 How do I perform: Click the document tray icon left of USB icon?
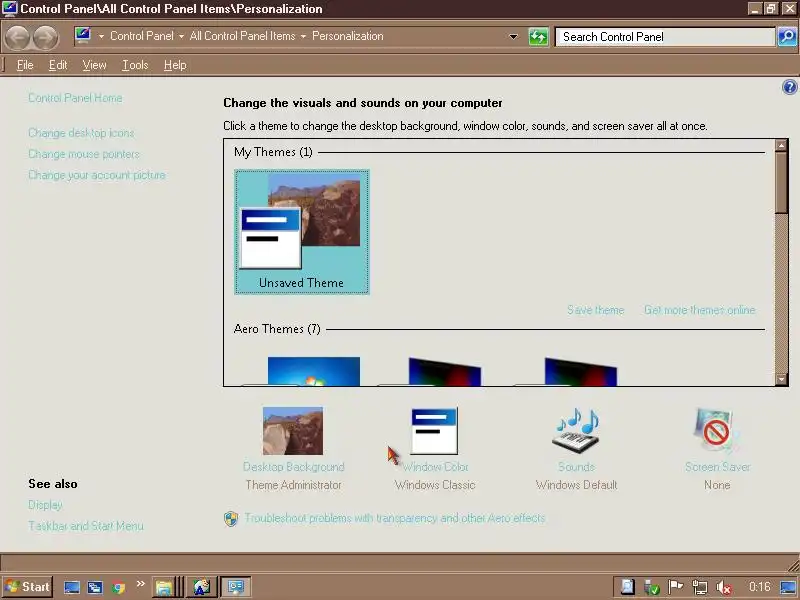click(628, 587)
